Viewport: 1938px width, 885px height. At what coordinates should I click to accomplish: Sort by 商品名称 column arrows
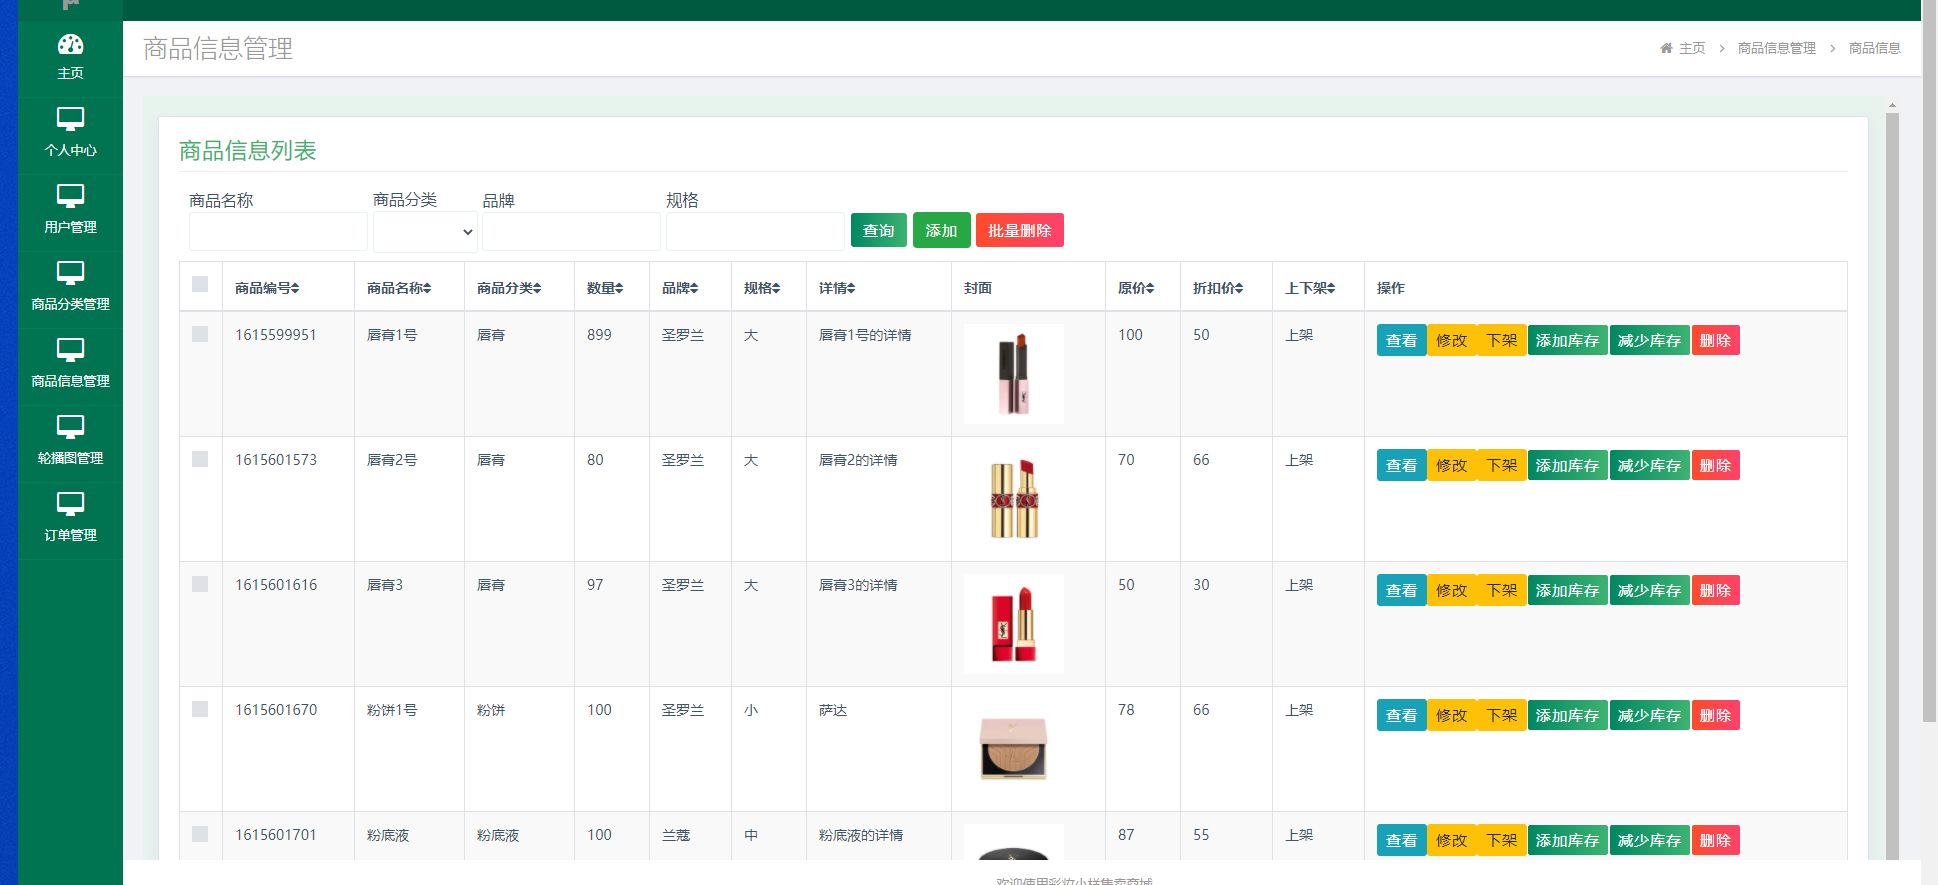[427, 288]
